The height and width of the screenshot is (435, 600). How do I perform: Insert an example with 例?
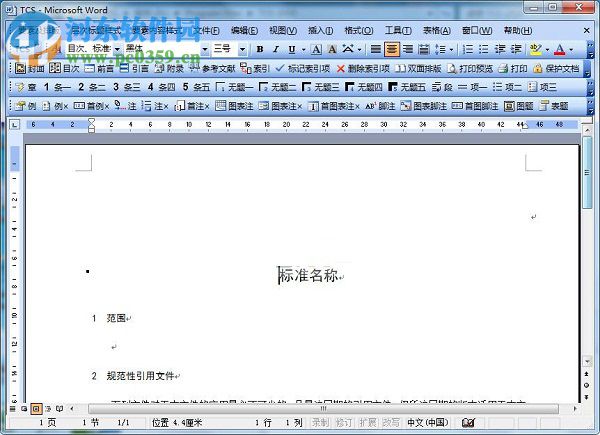25,106
